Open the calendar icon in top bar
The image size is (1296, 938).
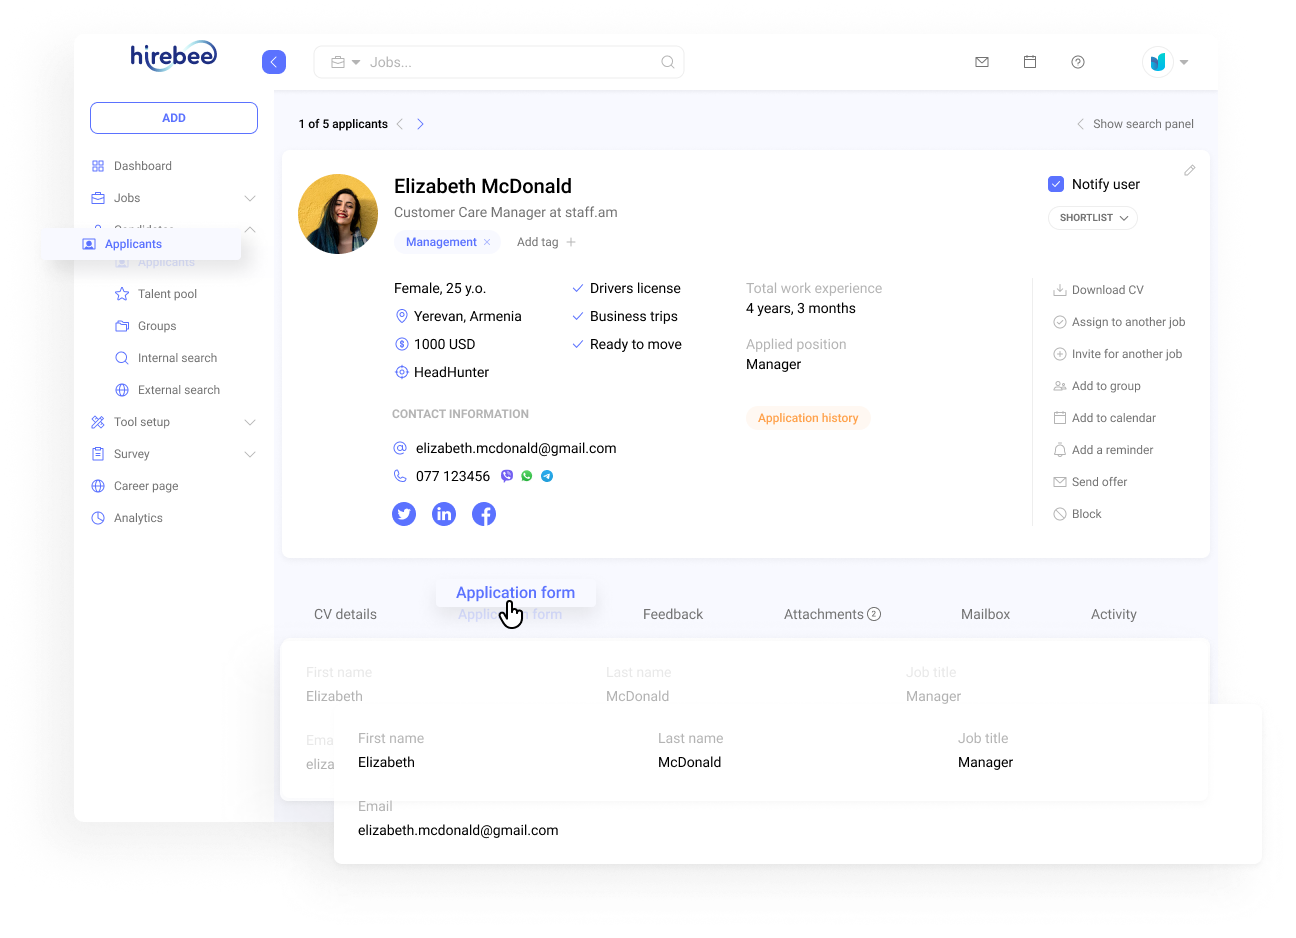1030,62
